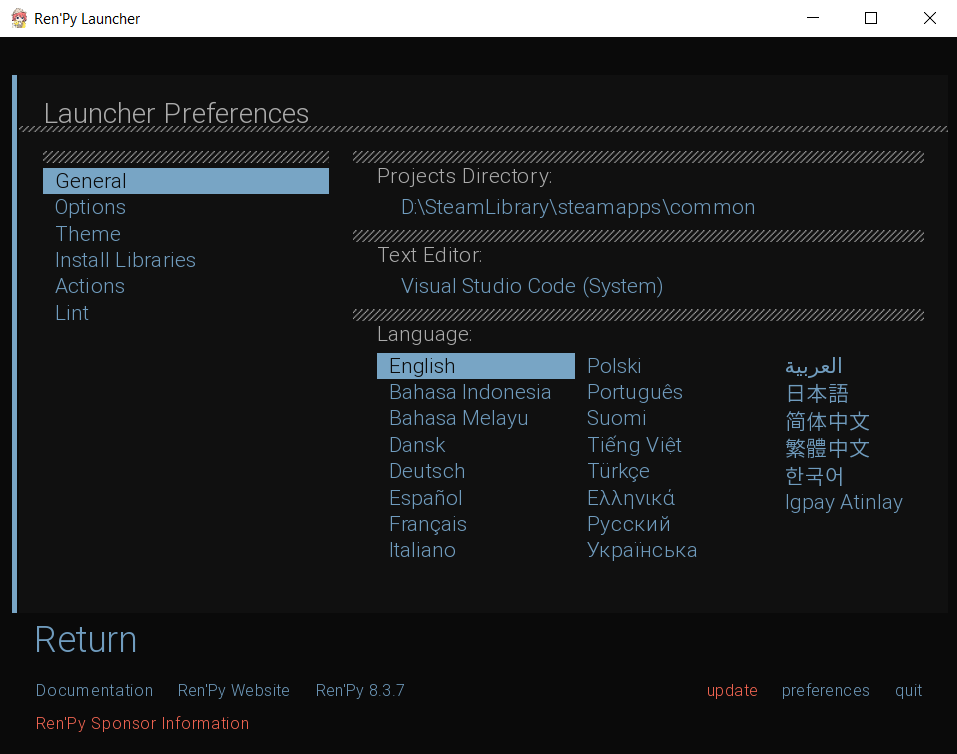The width and height of the screenshot is (957, 754).
Task: Click the Ren'Py 8.3.7 version link
Action: coord(360,691)
